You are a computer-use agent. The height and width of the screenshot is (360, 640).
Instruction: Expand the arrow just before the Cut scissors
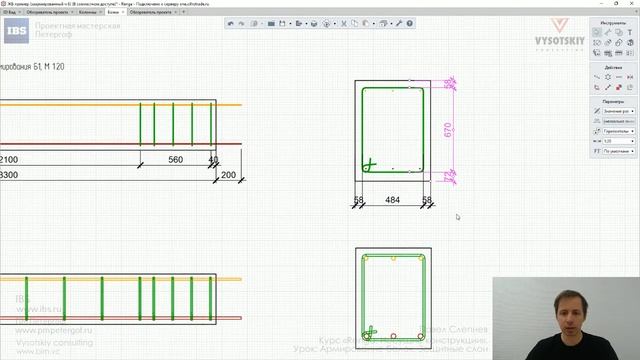pos(335,24)
